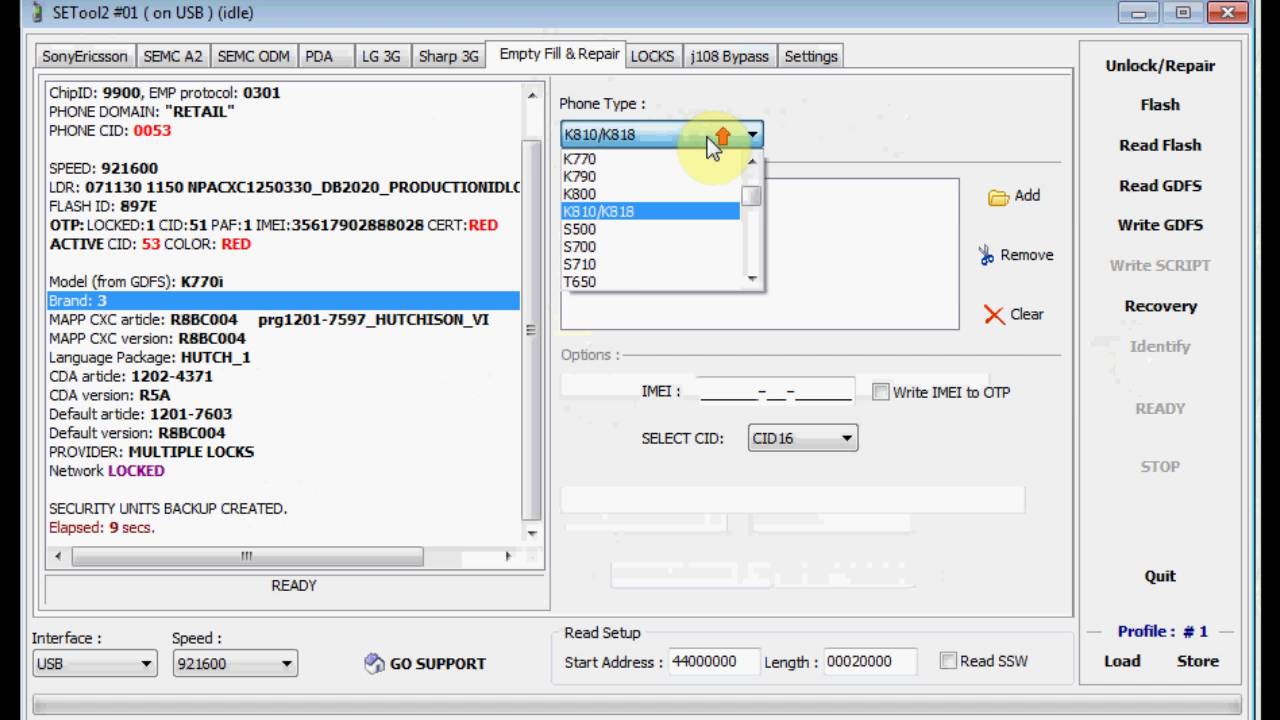Click the highlighted Brand: 3 log line

284,301
